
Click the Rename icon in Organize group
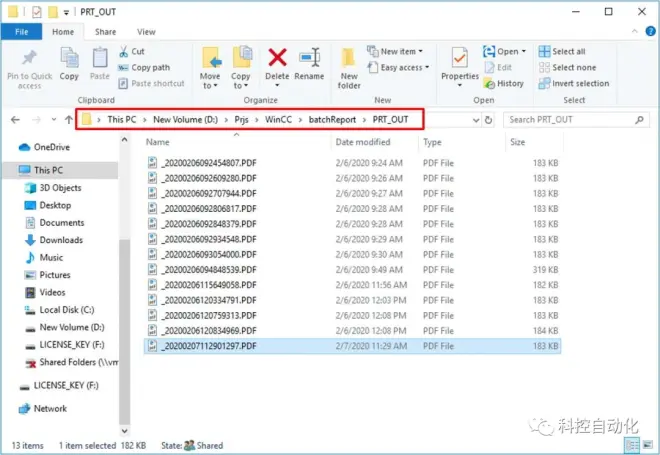[x=309, y=58]
